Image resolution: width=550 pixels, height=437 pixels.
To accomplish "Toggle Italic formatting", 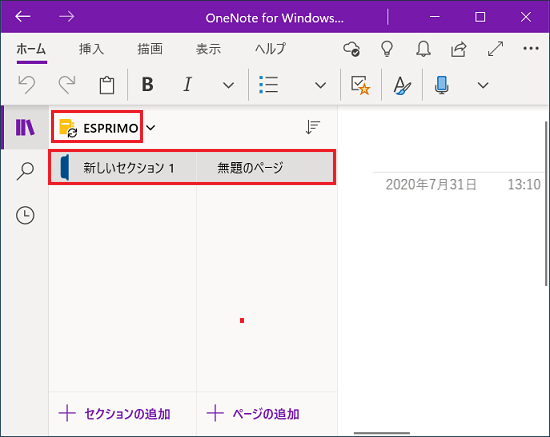I will coord(188,85).
